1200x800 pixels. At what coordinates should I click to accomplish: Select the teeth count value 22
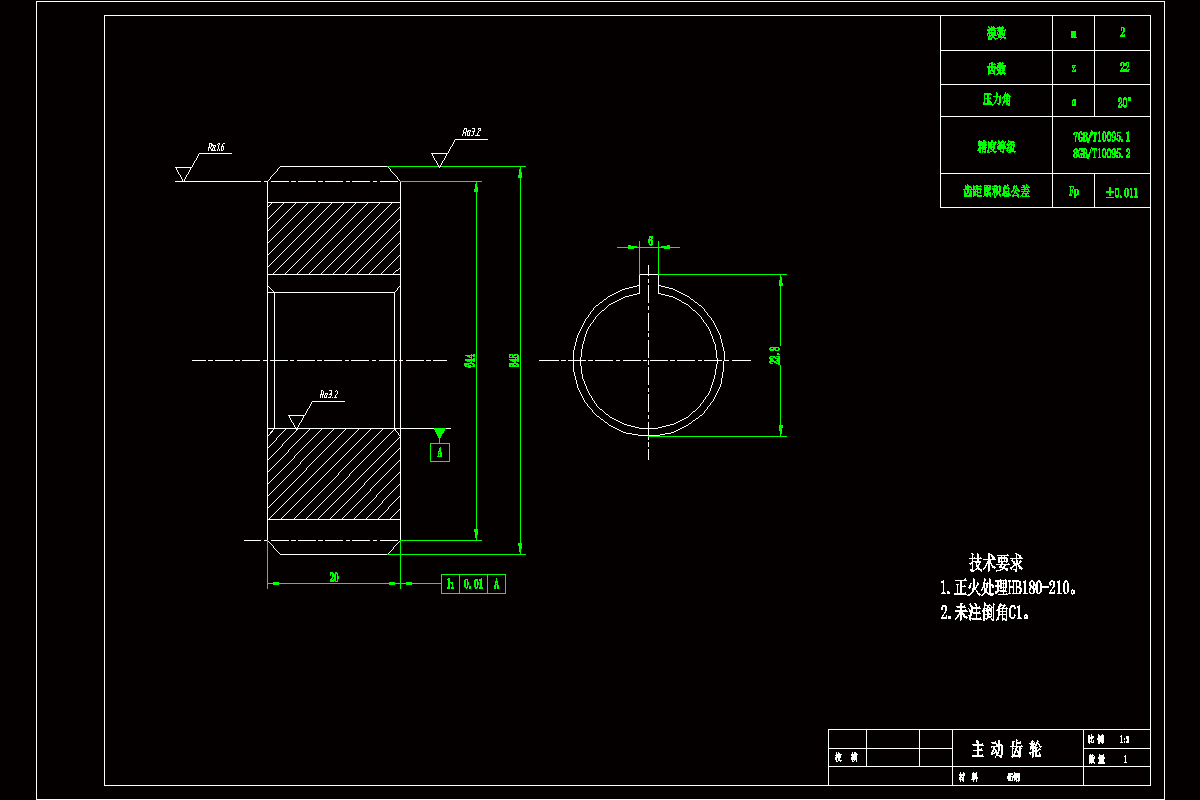click(1123, 68)
